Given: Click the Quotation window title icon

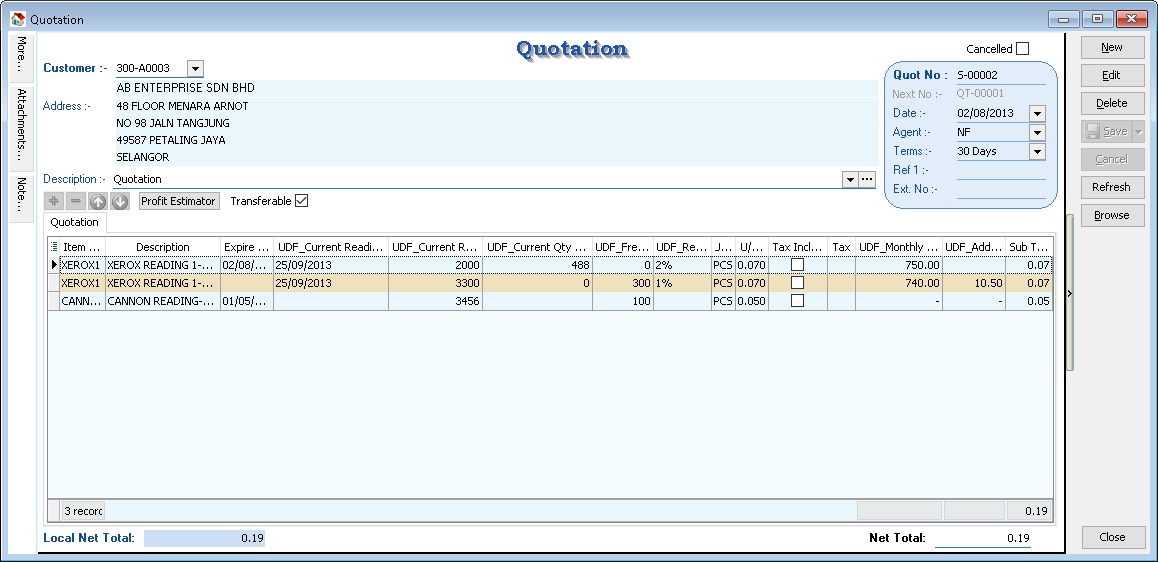Looking at the screenshot, I should click(x=17, y=19).
